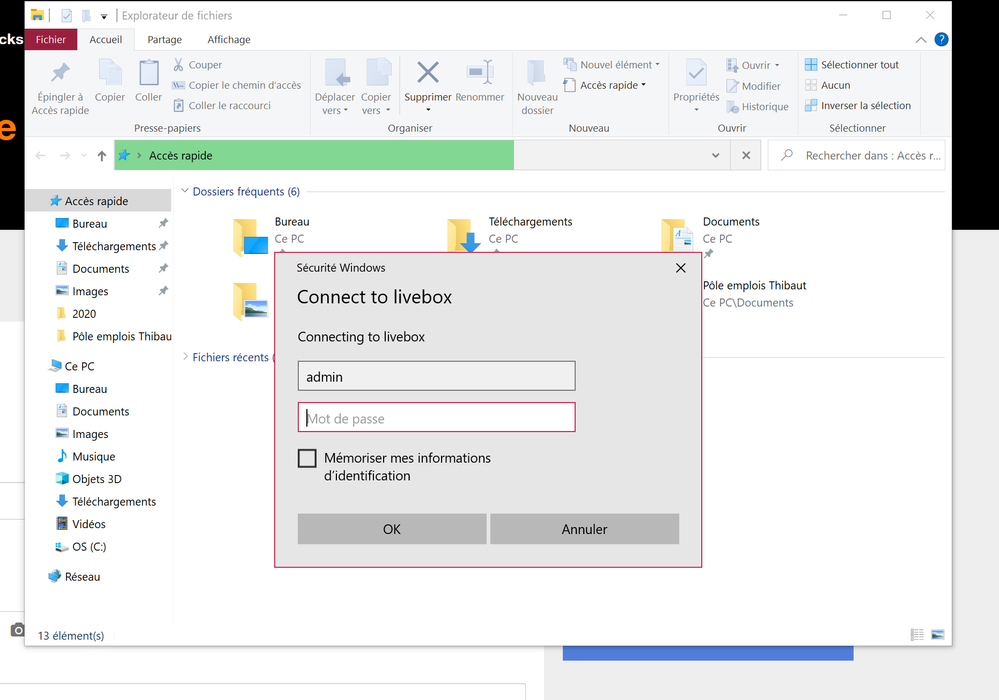Select Musique under Ce PC
The image size is (999, 700).
pos(93,457)
